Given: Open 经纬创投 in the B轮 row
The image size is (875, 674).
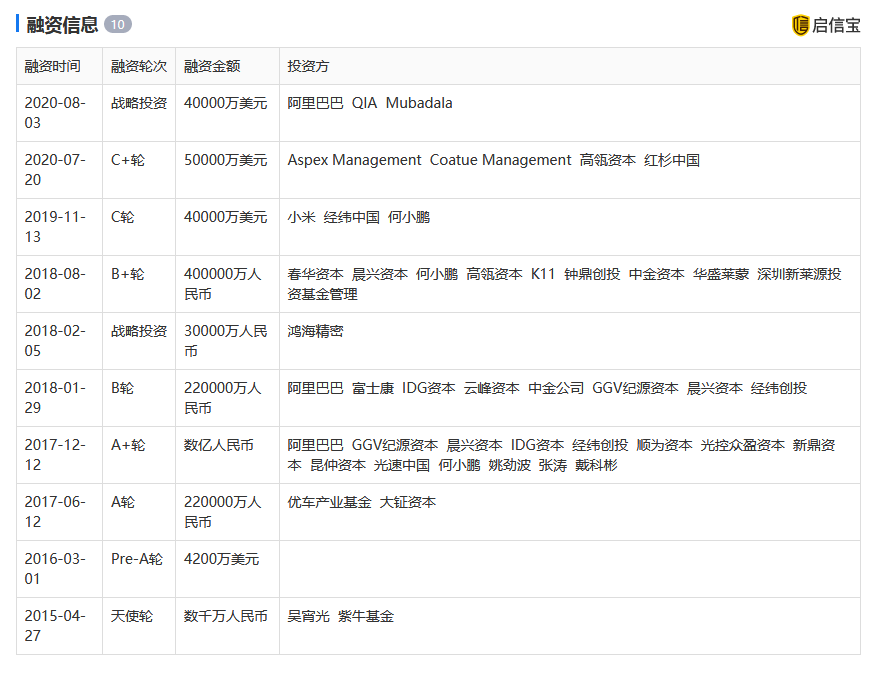Looking at the screenshot, I should (x=778, y=388).
